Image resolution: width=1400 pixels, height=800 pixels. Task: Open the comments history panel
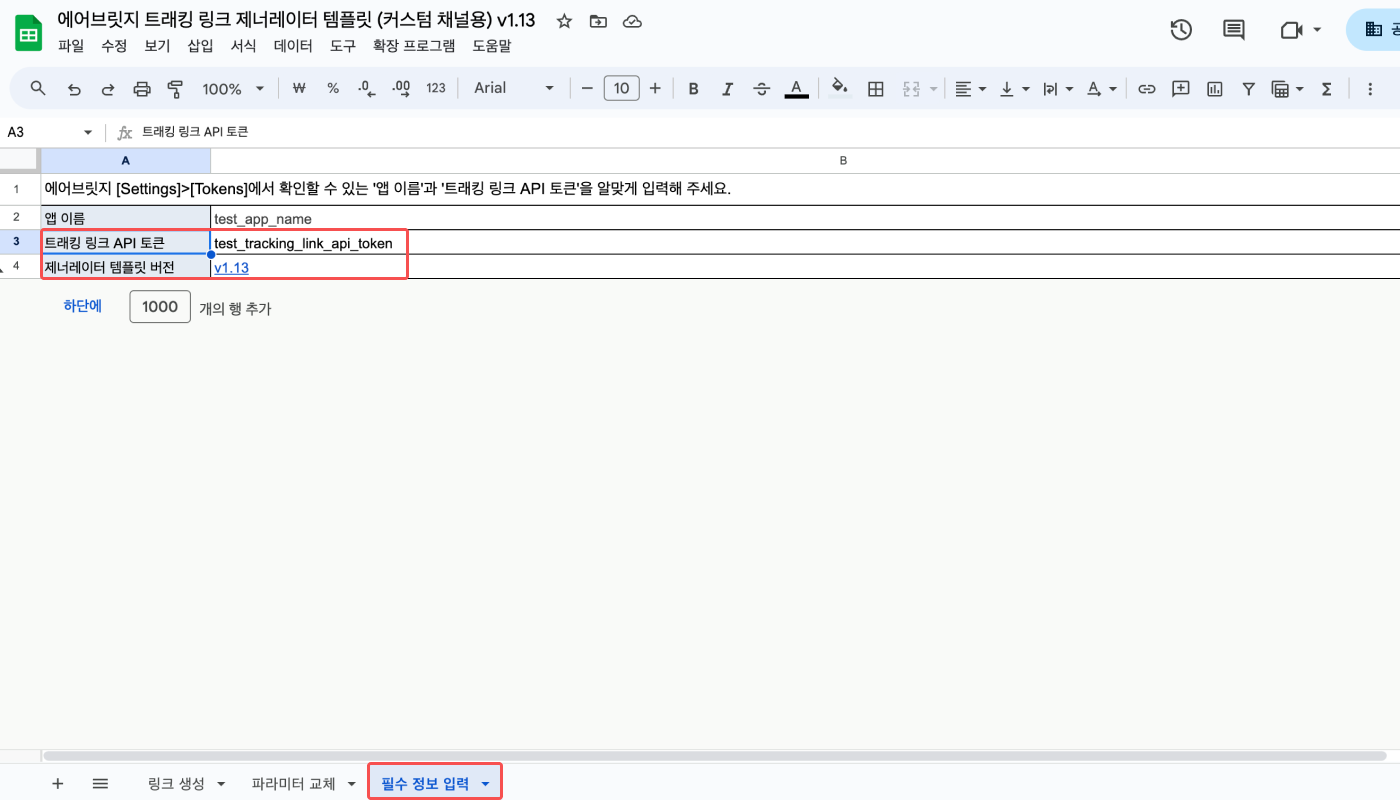1234,30
